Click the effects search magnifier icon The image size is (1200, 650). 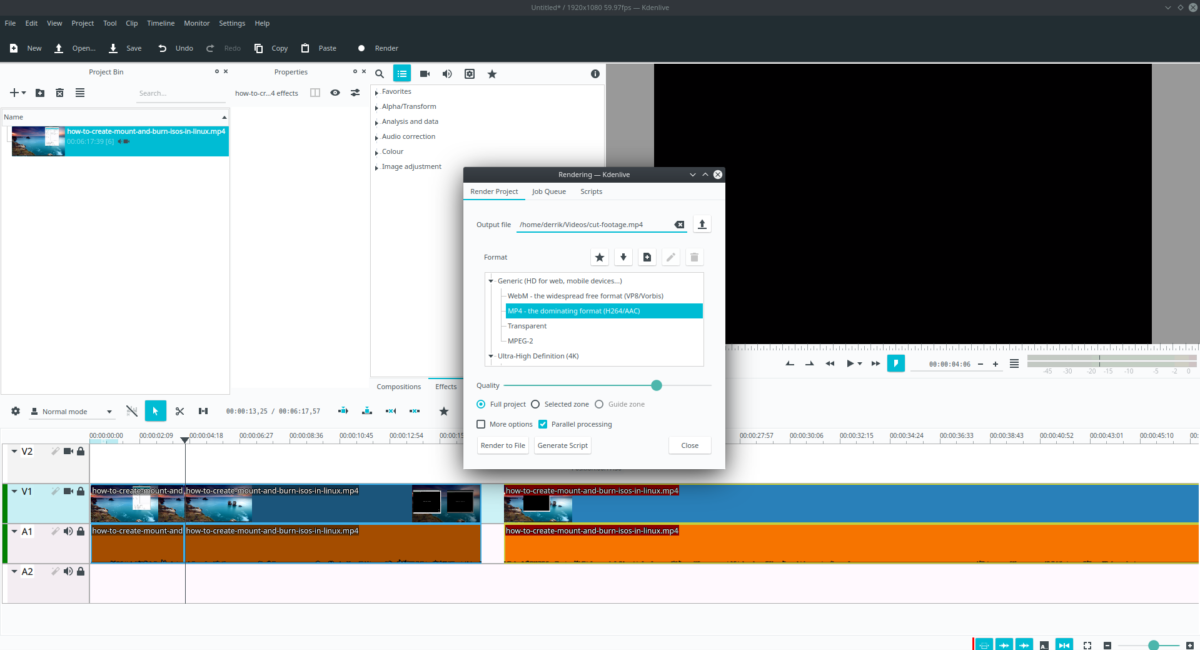(x=379, y=74)
